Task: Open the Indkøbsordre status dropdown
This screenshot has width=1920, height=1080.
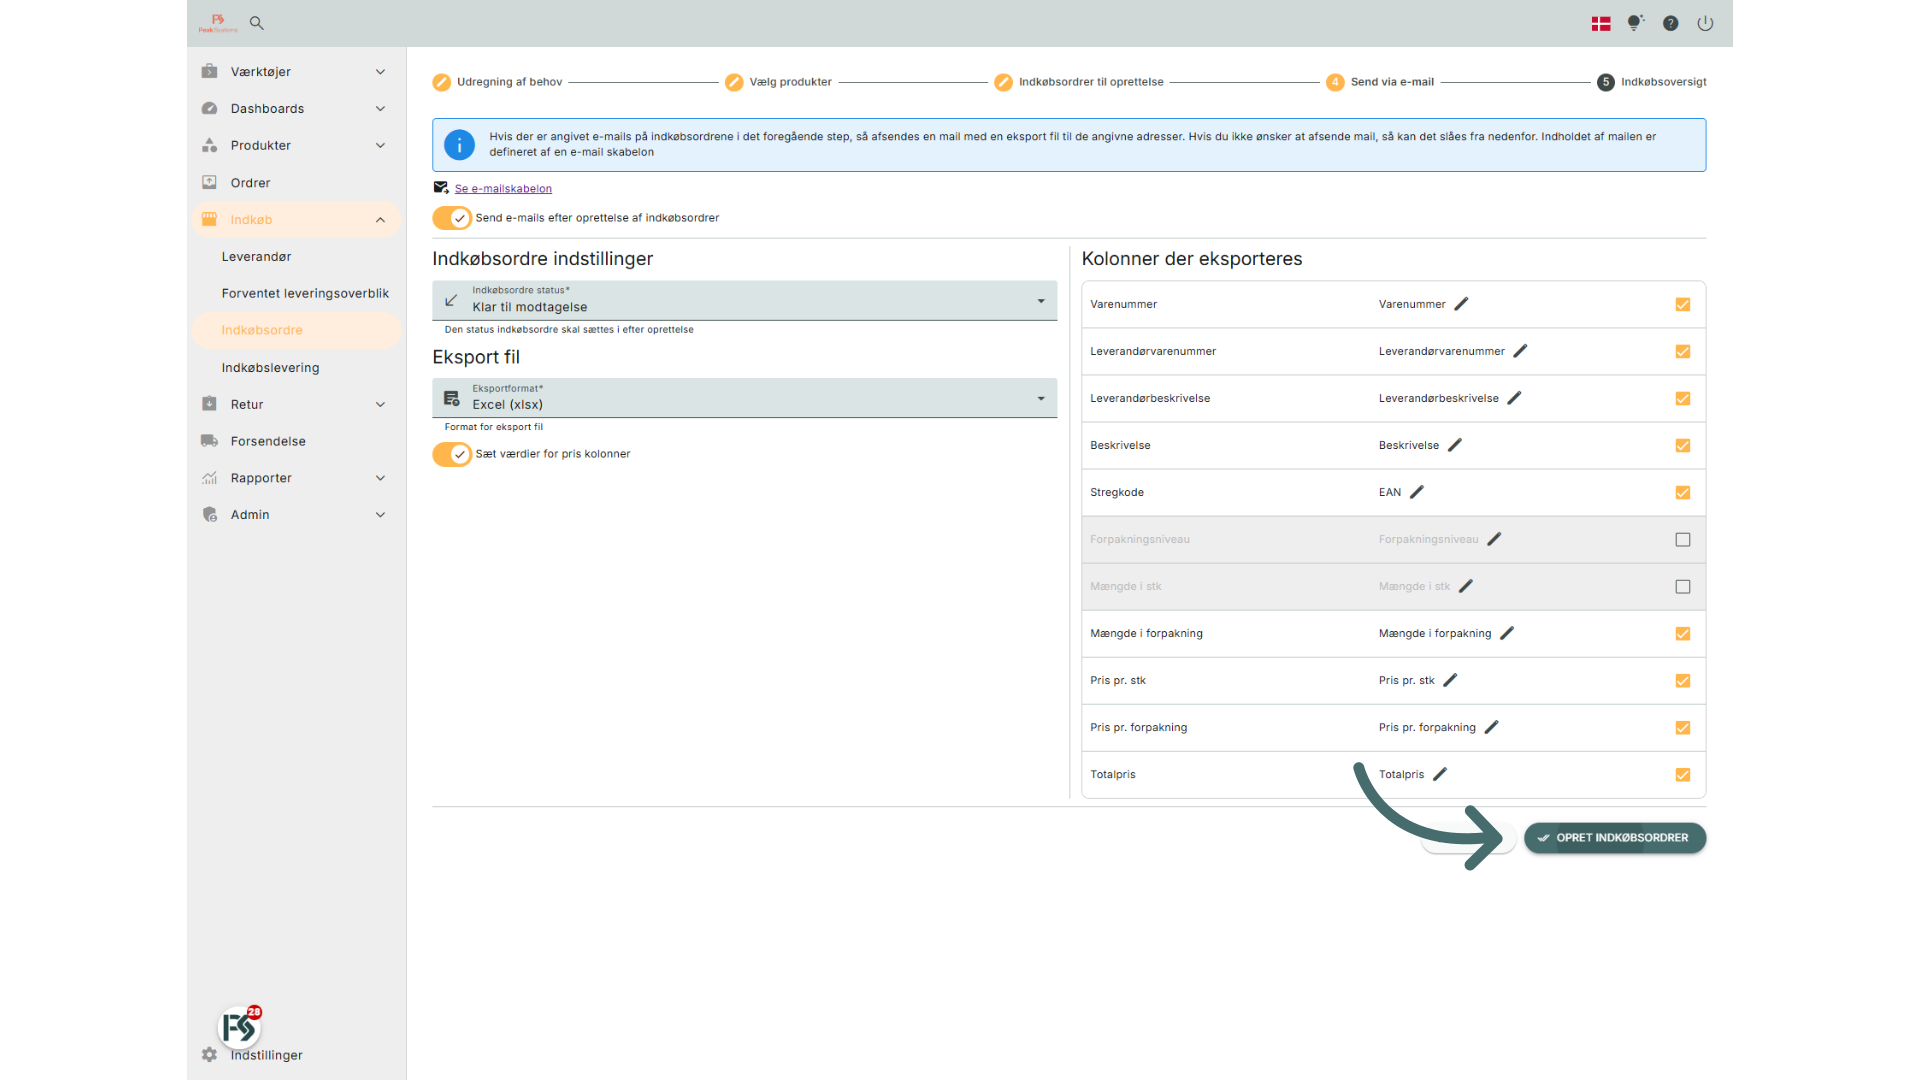Action: pyautogui.click(x=745, y=300)
